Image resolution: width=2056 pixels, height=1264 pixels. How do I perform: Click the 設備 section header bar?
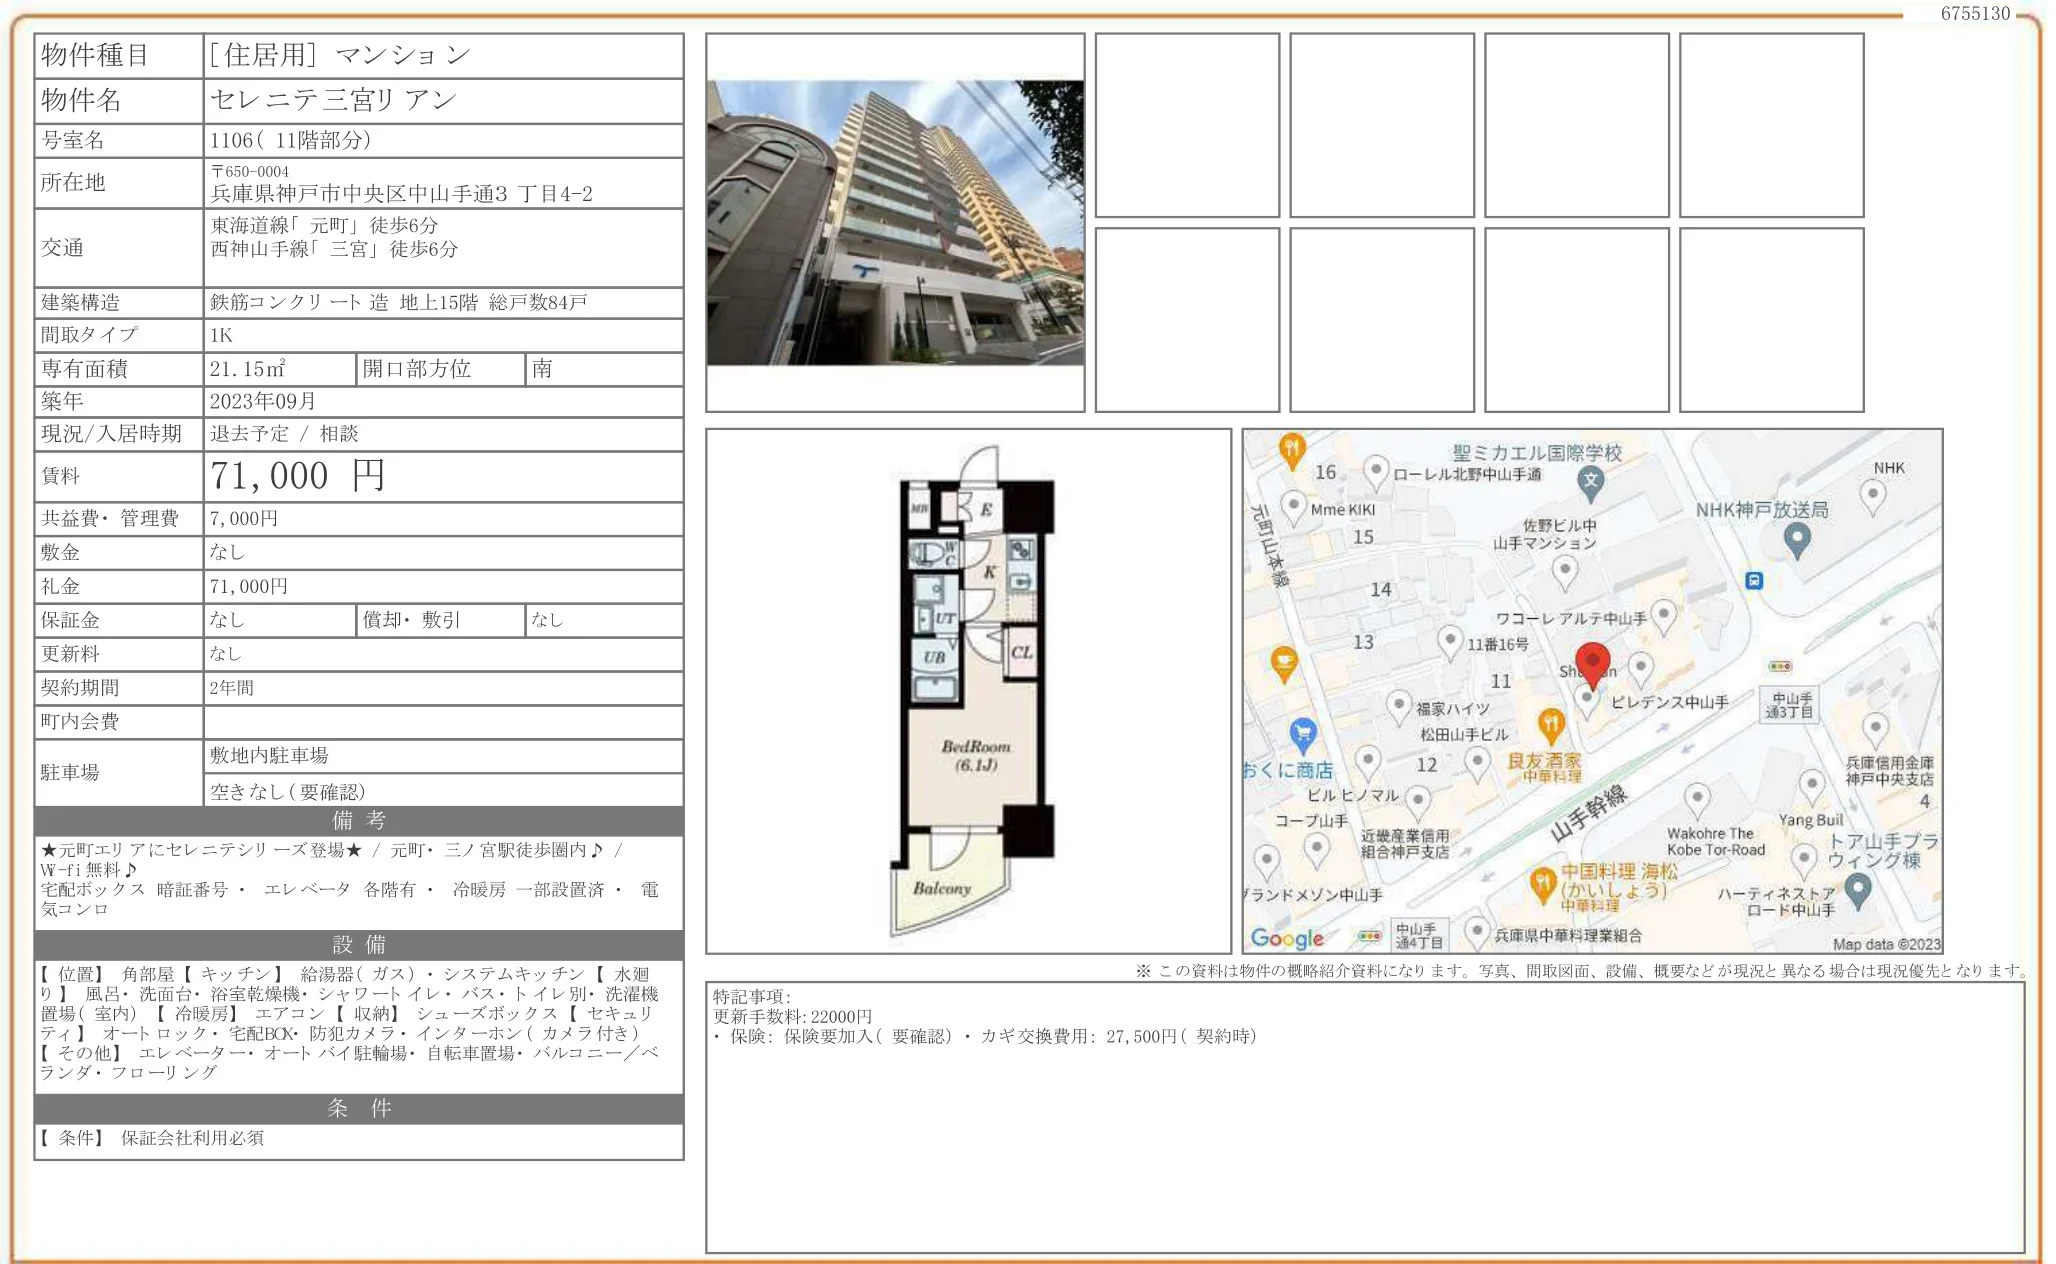pyautogui.click(x=359, y=945)
